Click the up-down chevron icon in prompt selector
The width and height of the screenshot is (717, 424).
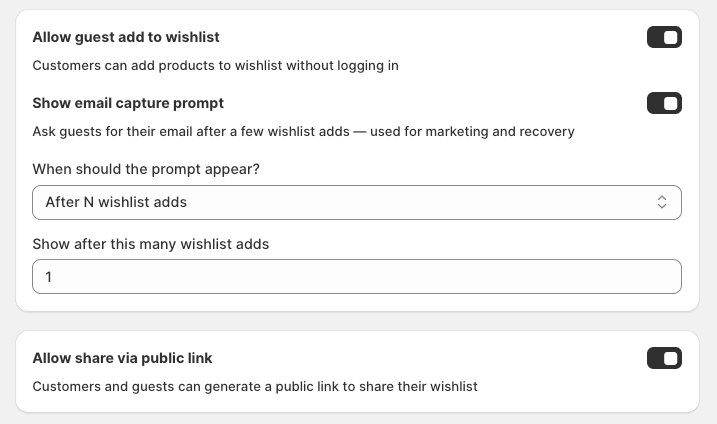click(x=662, y=202)
